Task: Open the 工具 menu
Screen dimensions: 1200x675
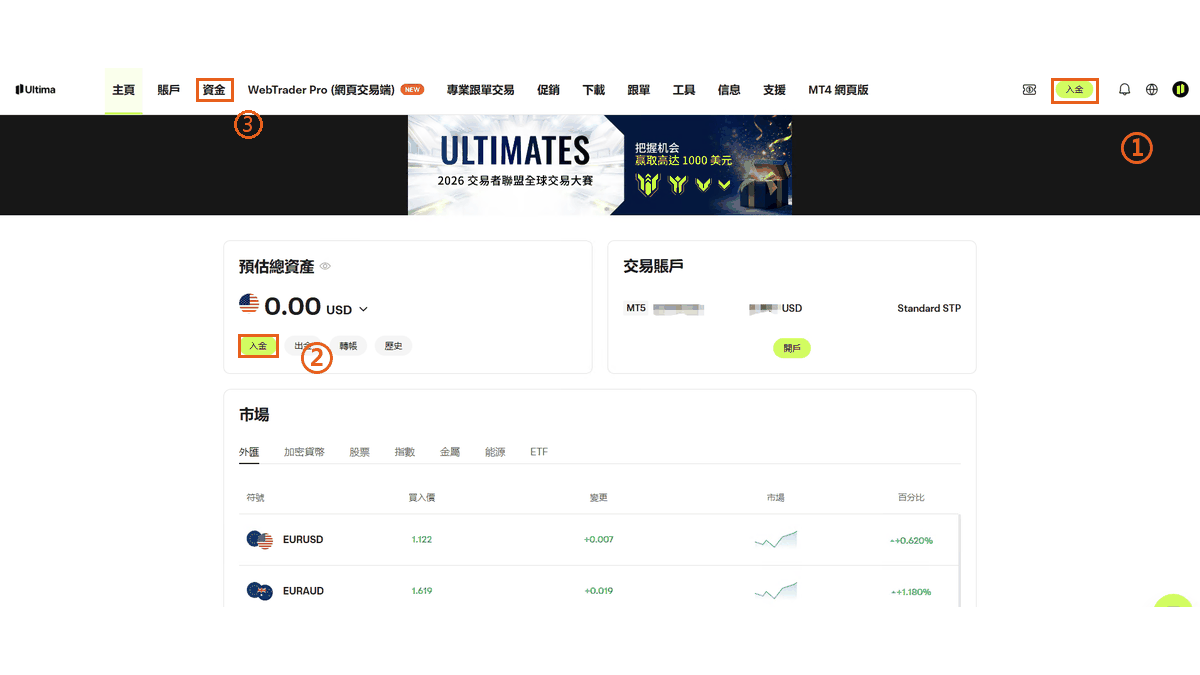Action: coord(684,90)
